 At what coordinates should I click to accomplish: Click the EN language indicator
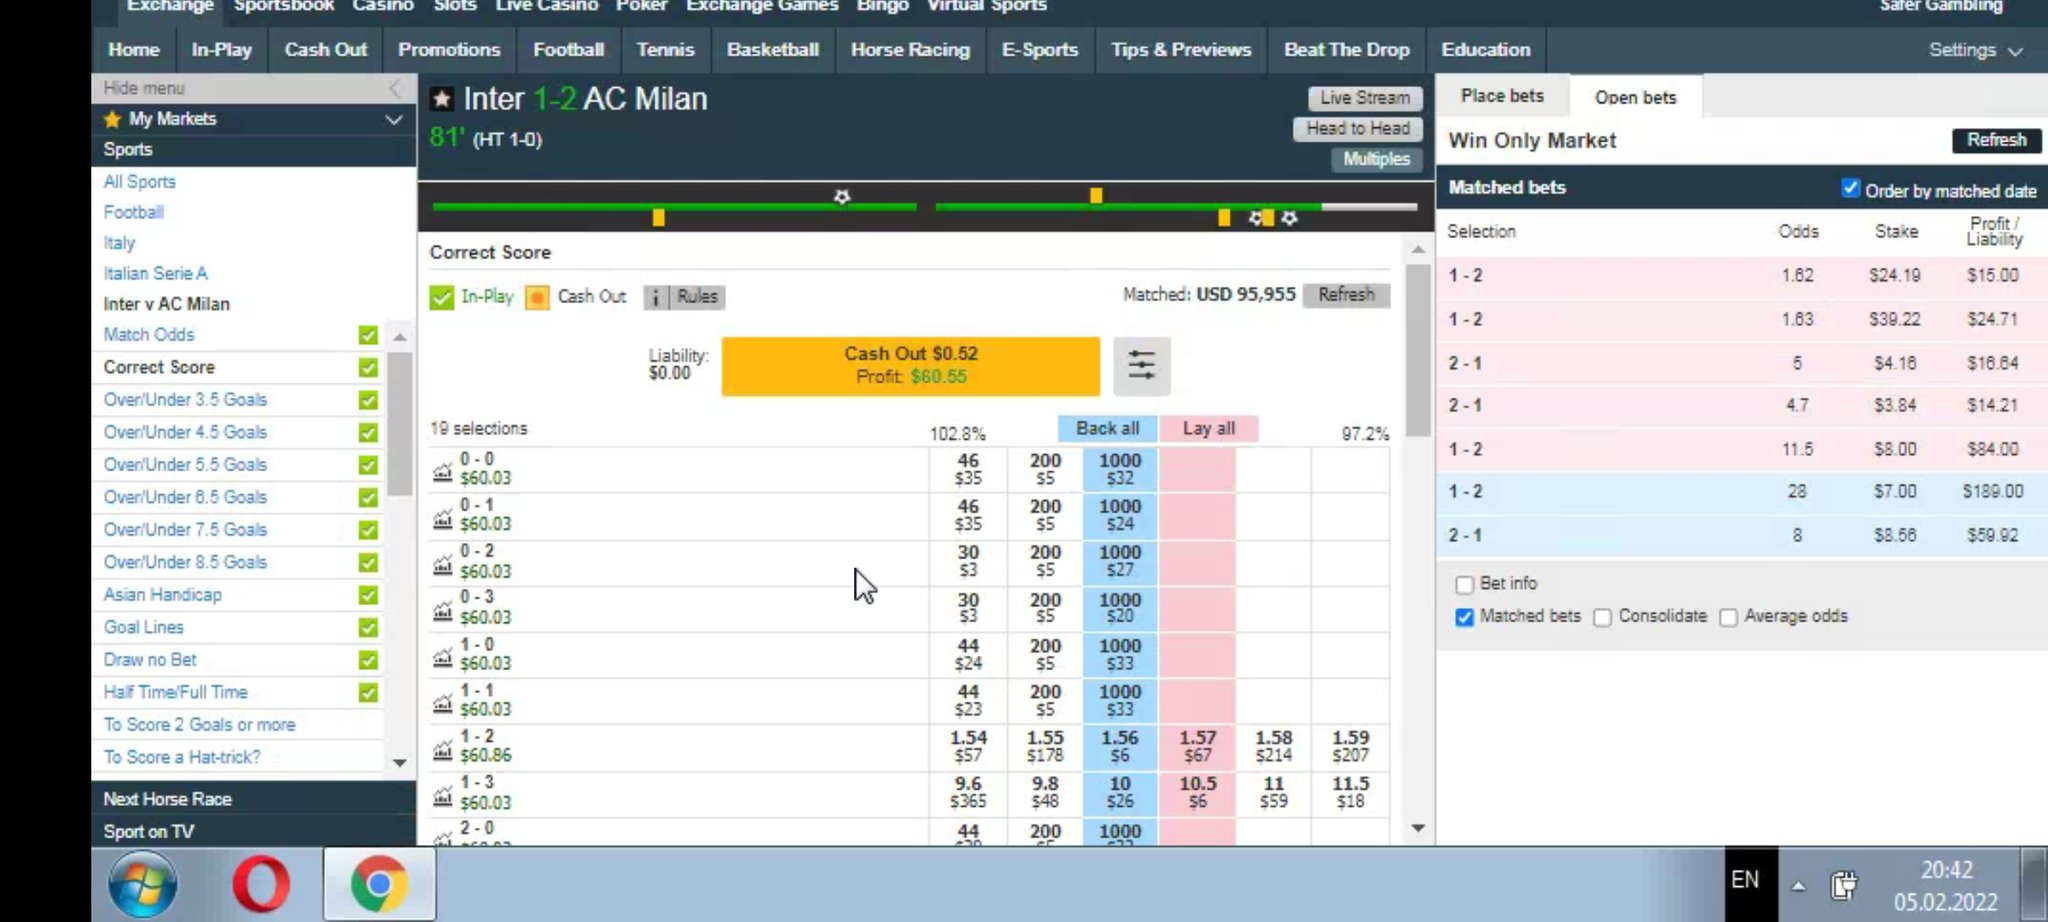coord(1745,880)
